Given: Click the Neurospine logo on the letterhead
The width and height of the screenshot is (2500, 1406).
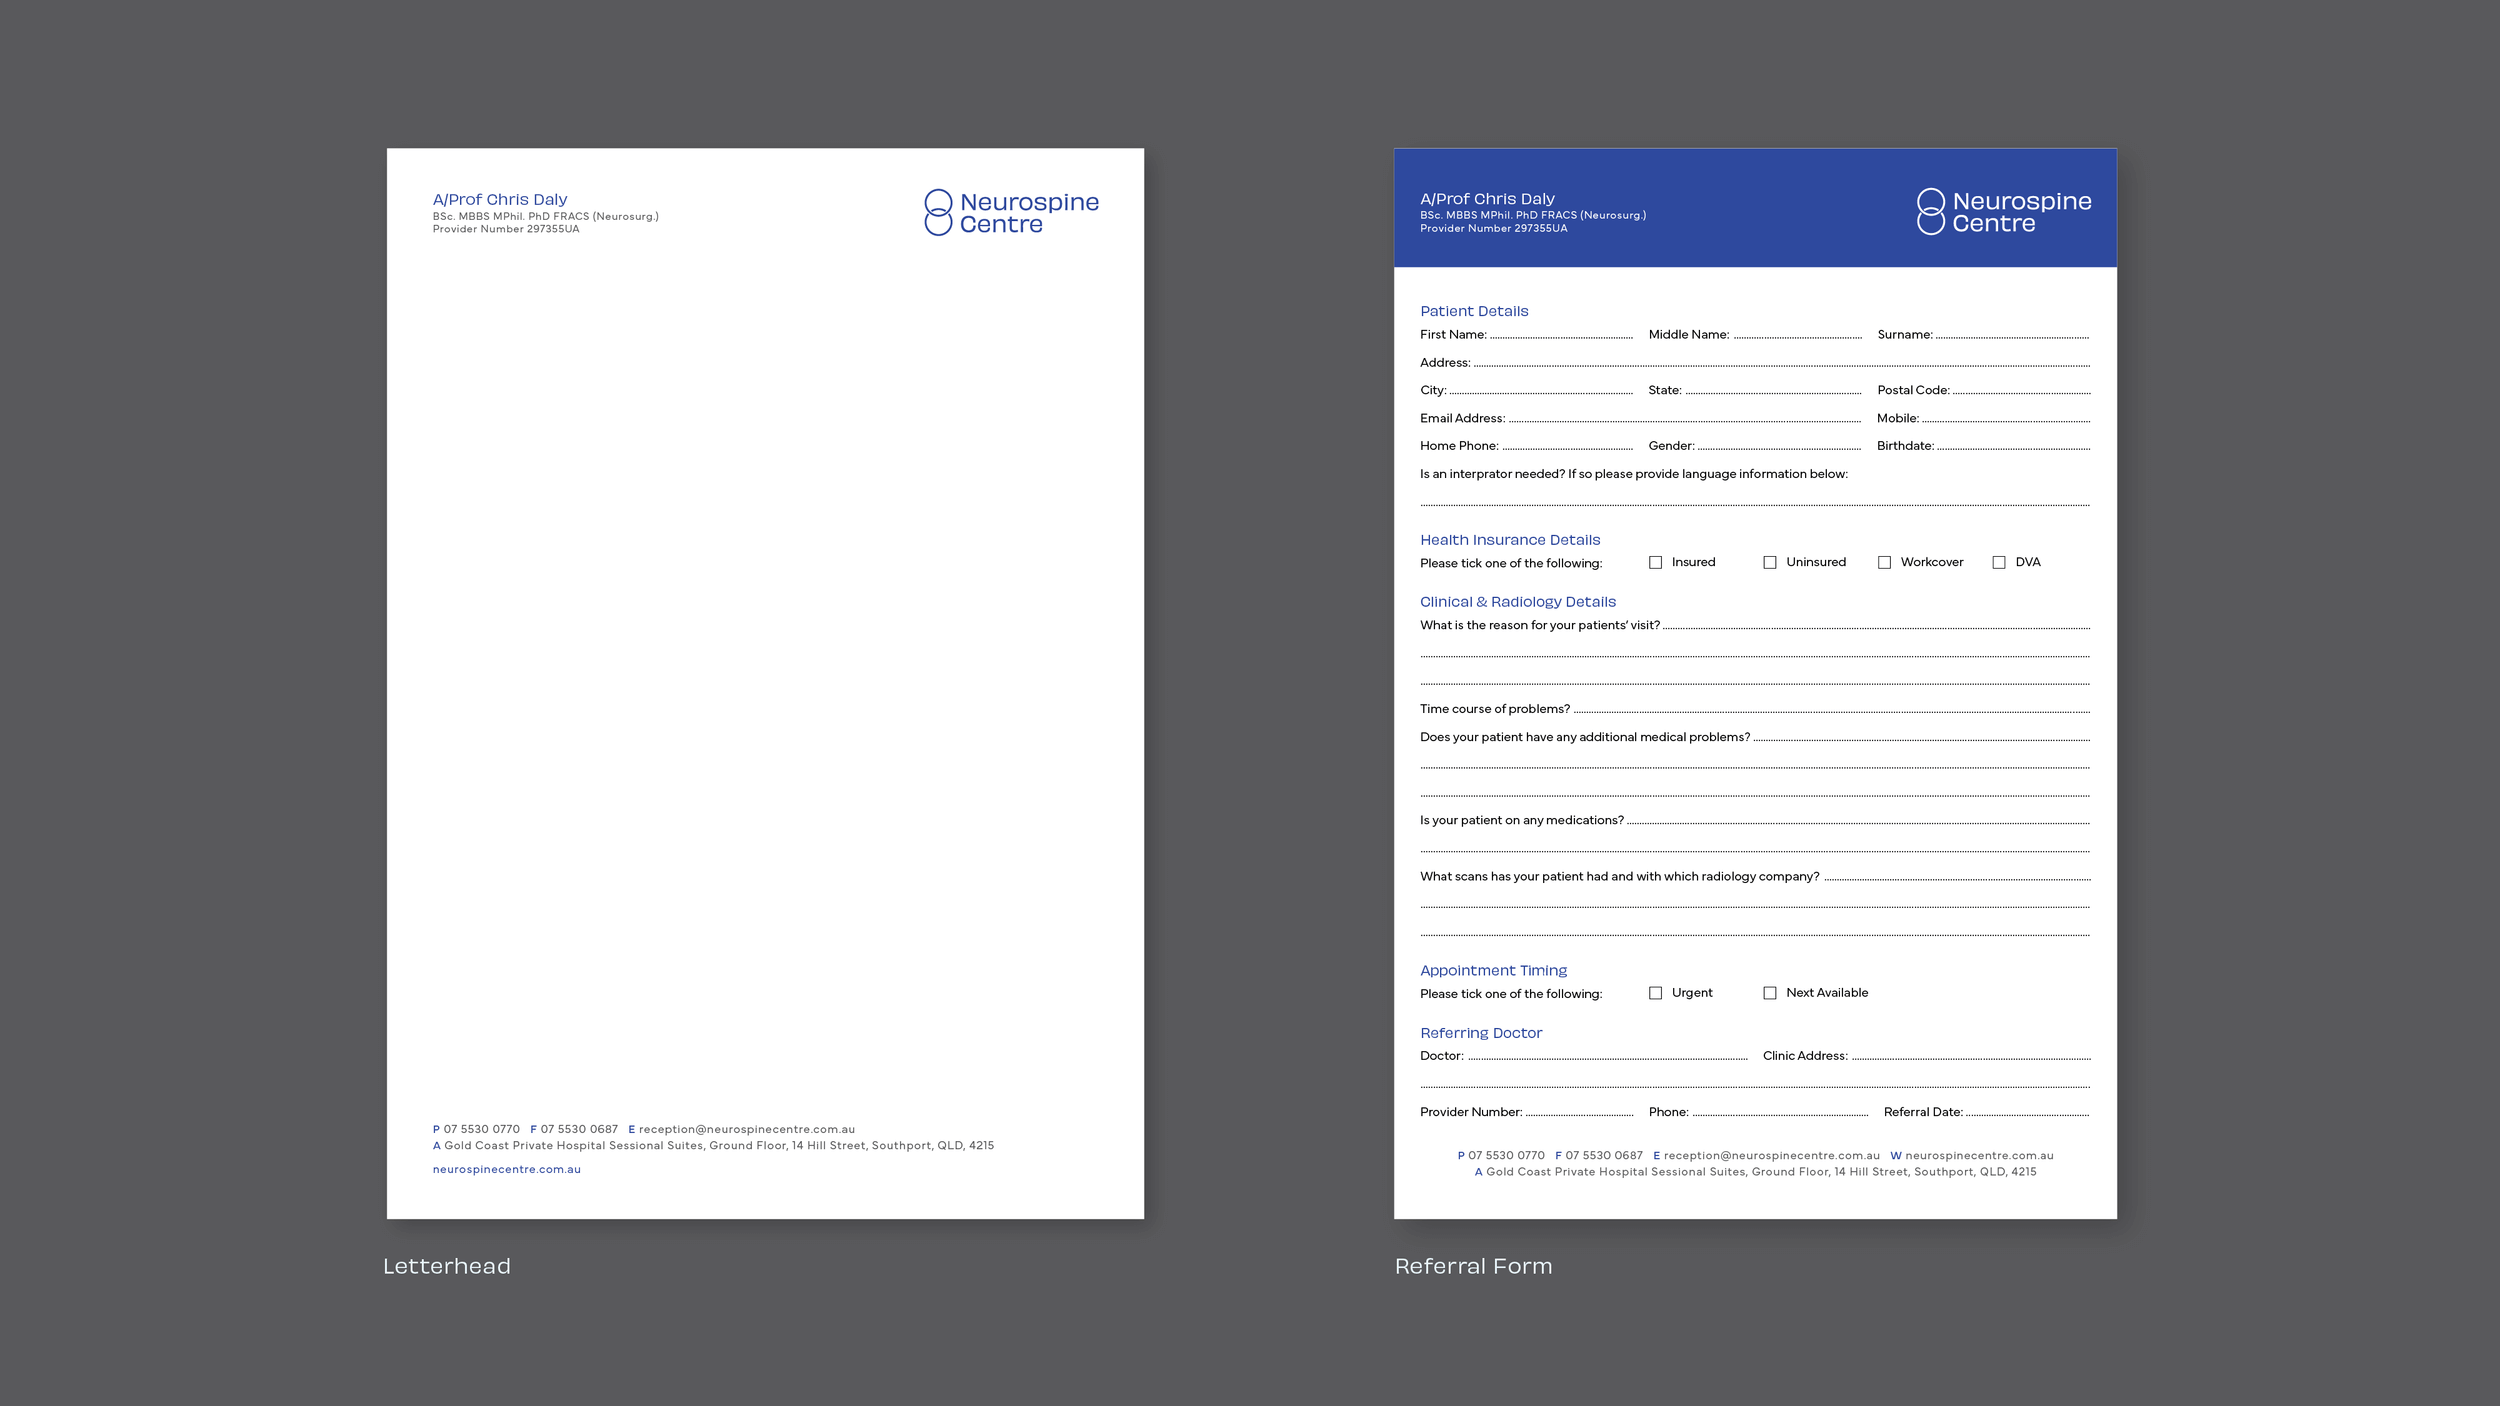Looking at the screenshot, I should tap(1011, 212).
